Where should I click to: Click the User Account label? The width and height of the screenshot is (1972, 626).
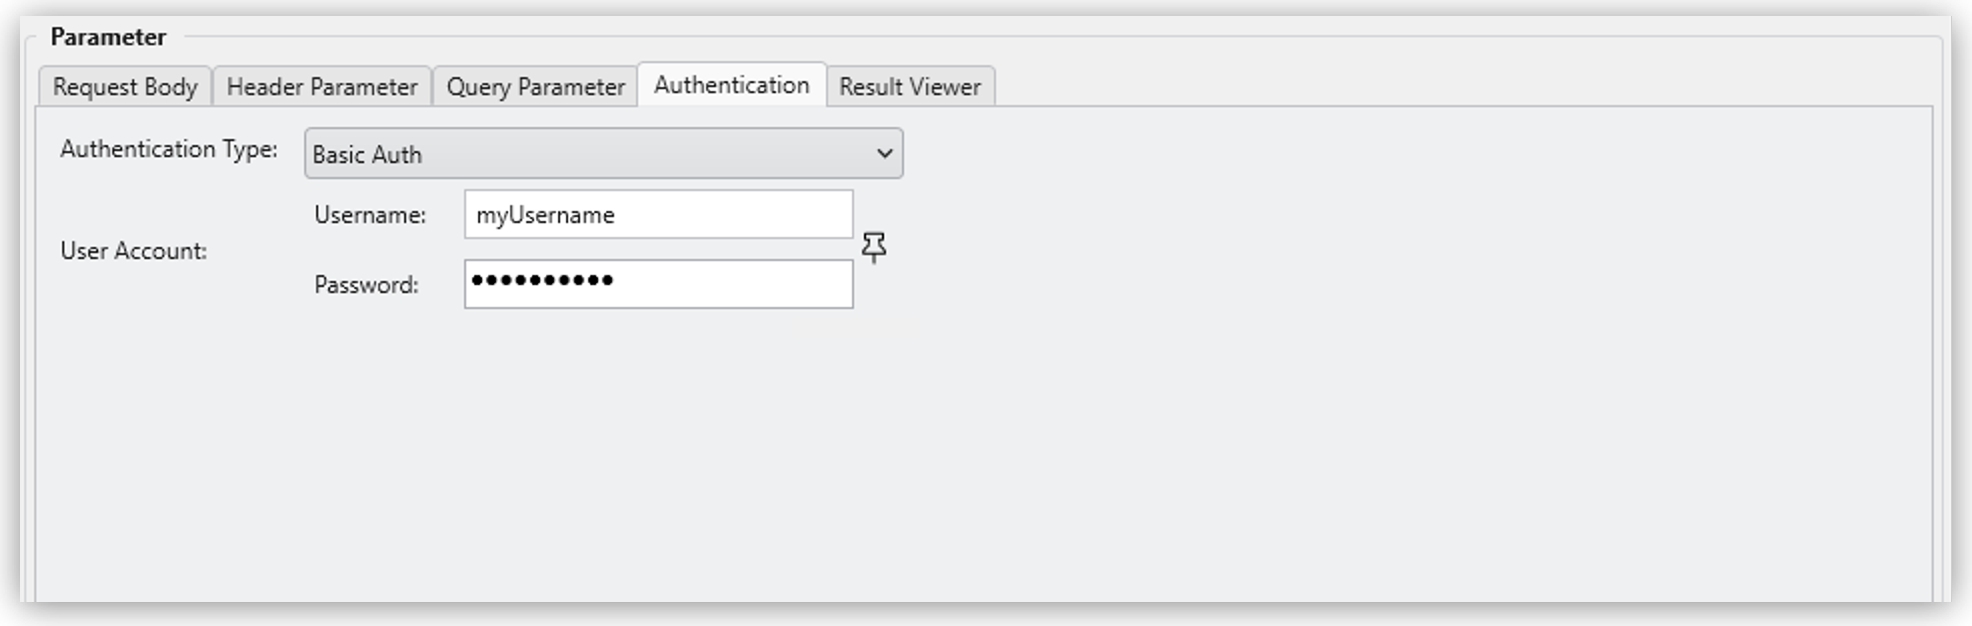tap(133, 251)
